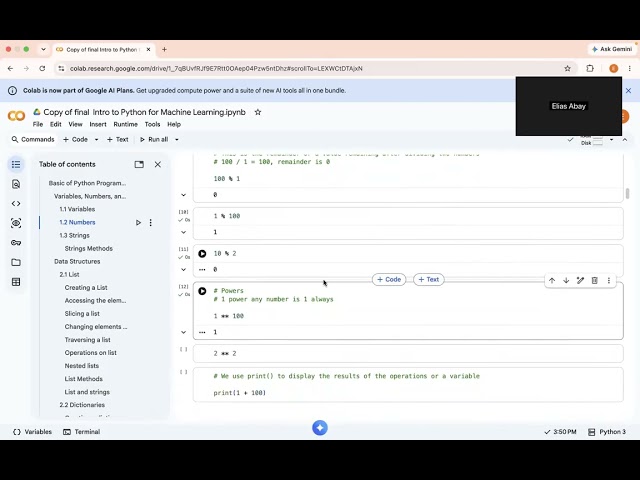Open the RAM Disk resources dropdown

click(611, 140)
